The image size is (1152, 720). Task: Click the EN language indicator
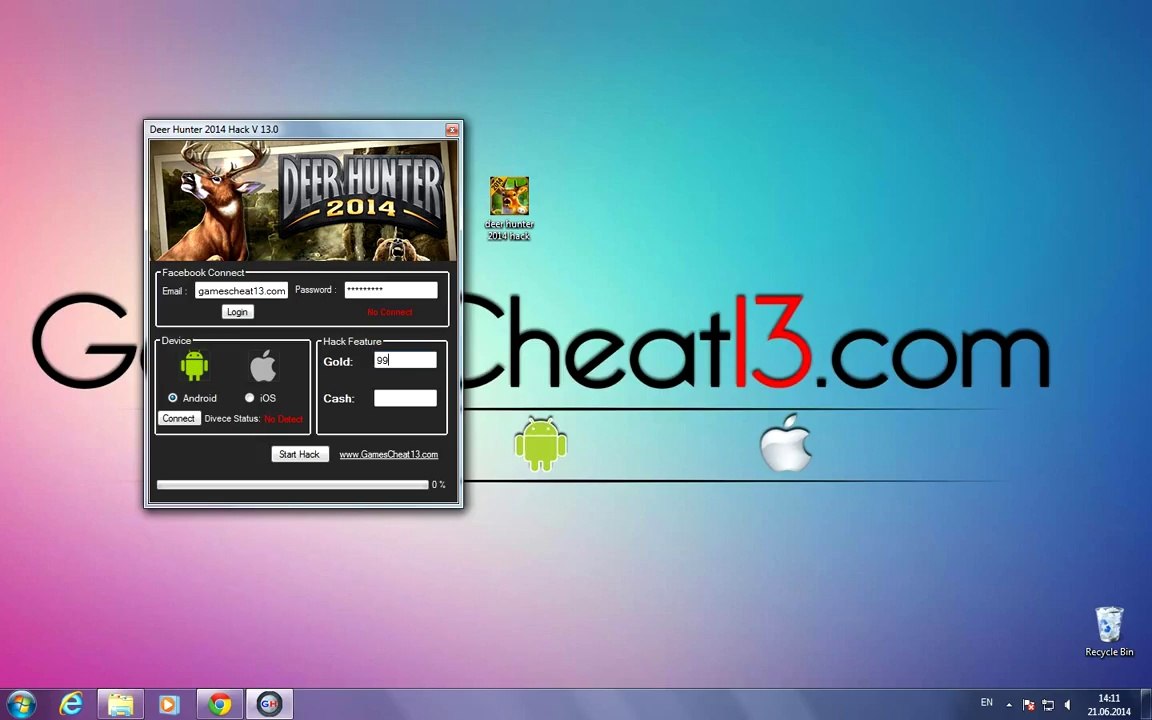987,702
